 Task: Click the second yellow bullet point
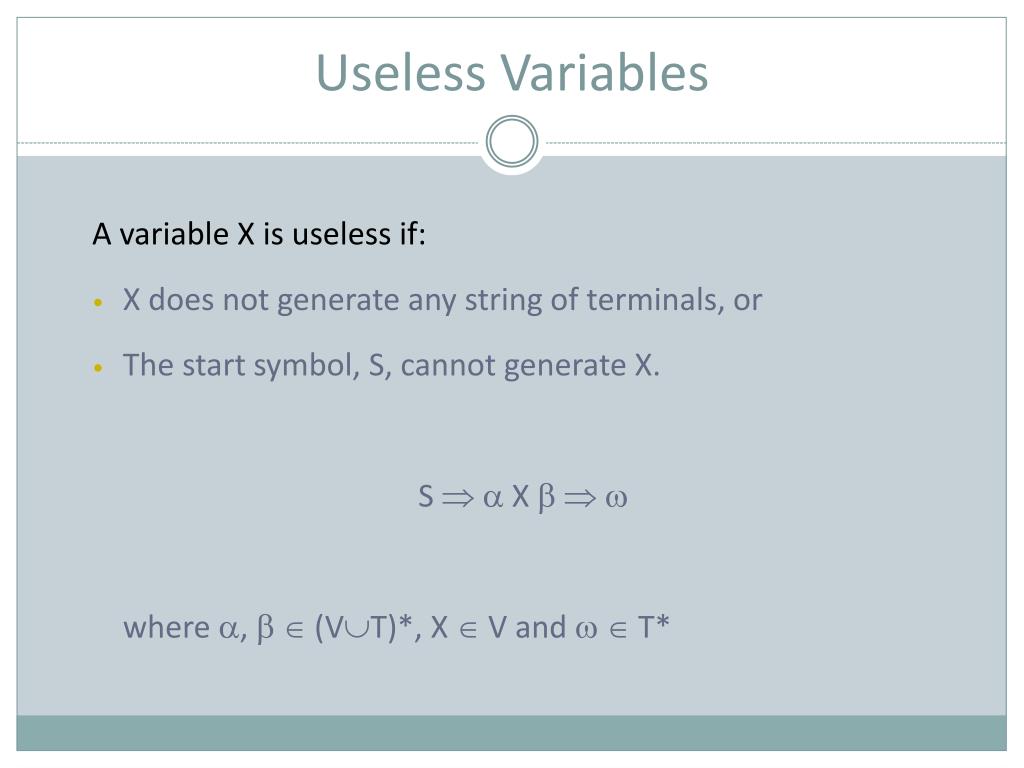tap(99, 368)
